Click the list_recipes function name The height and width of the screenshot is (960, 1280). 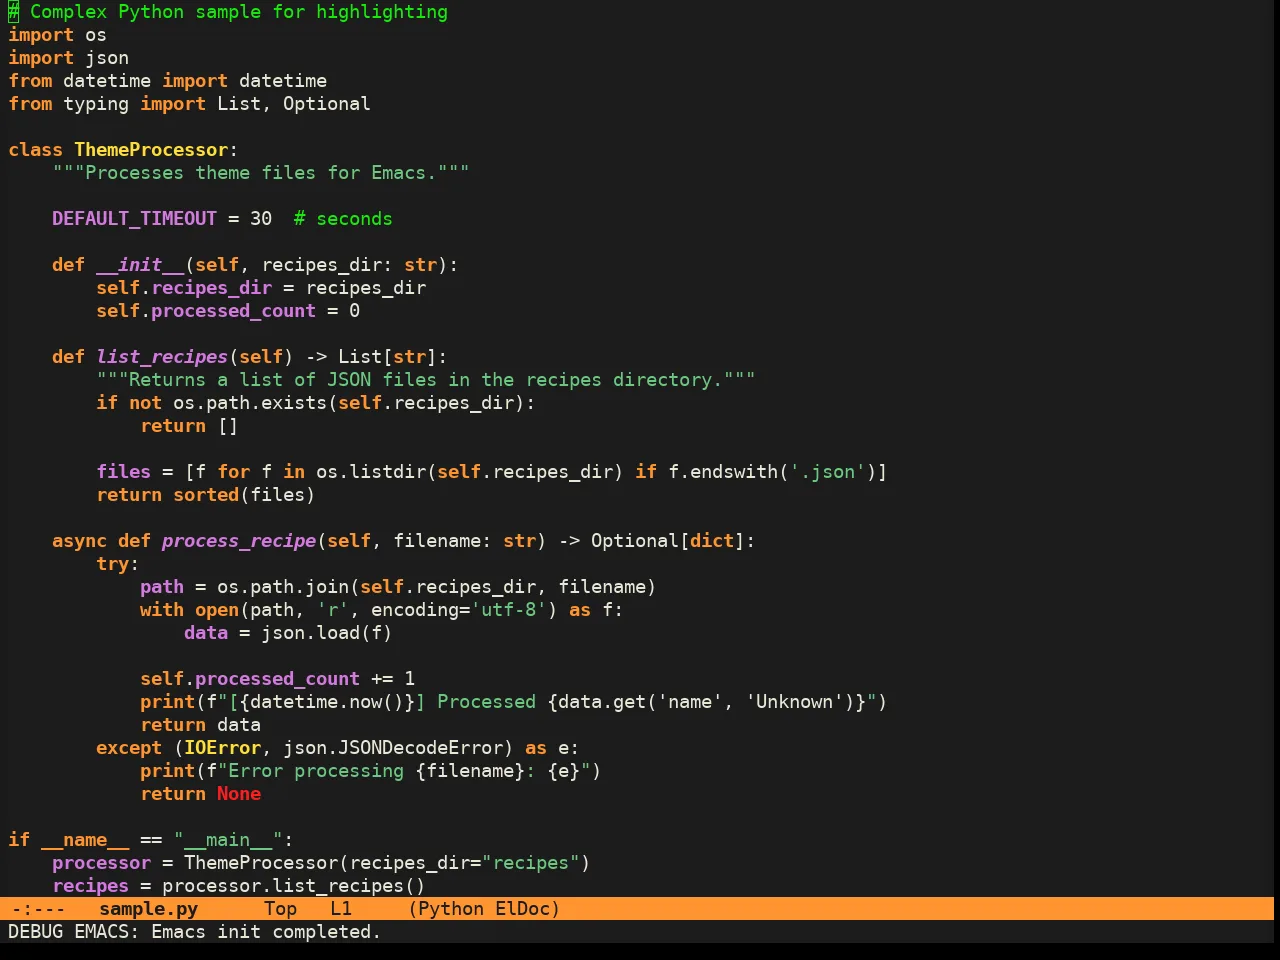tap(162, 357)
